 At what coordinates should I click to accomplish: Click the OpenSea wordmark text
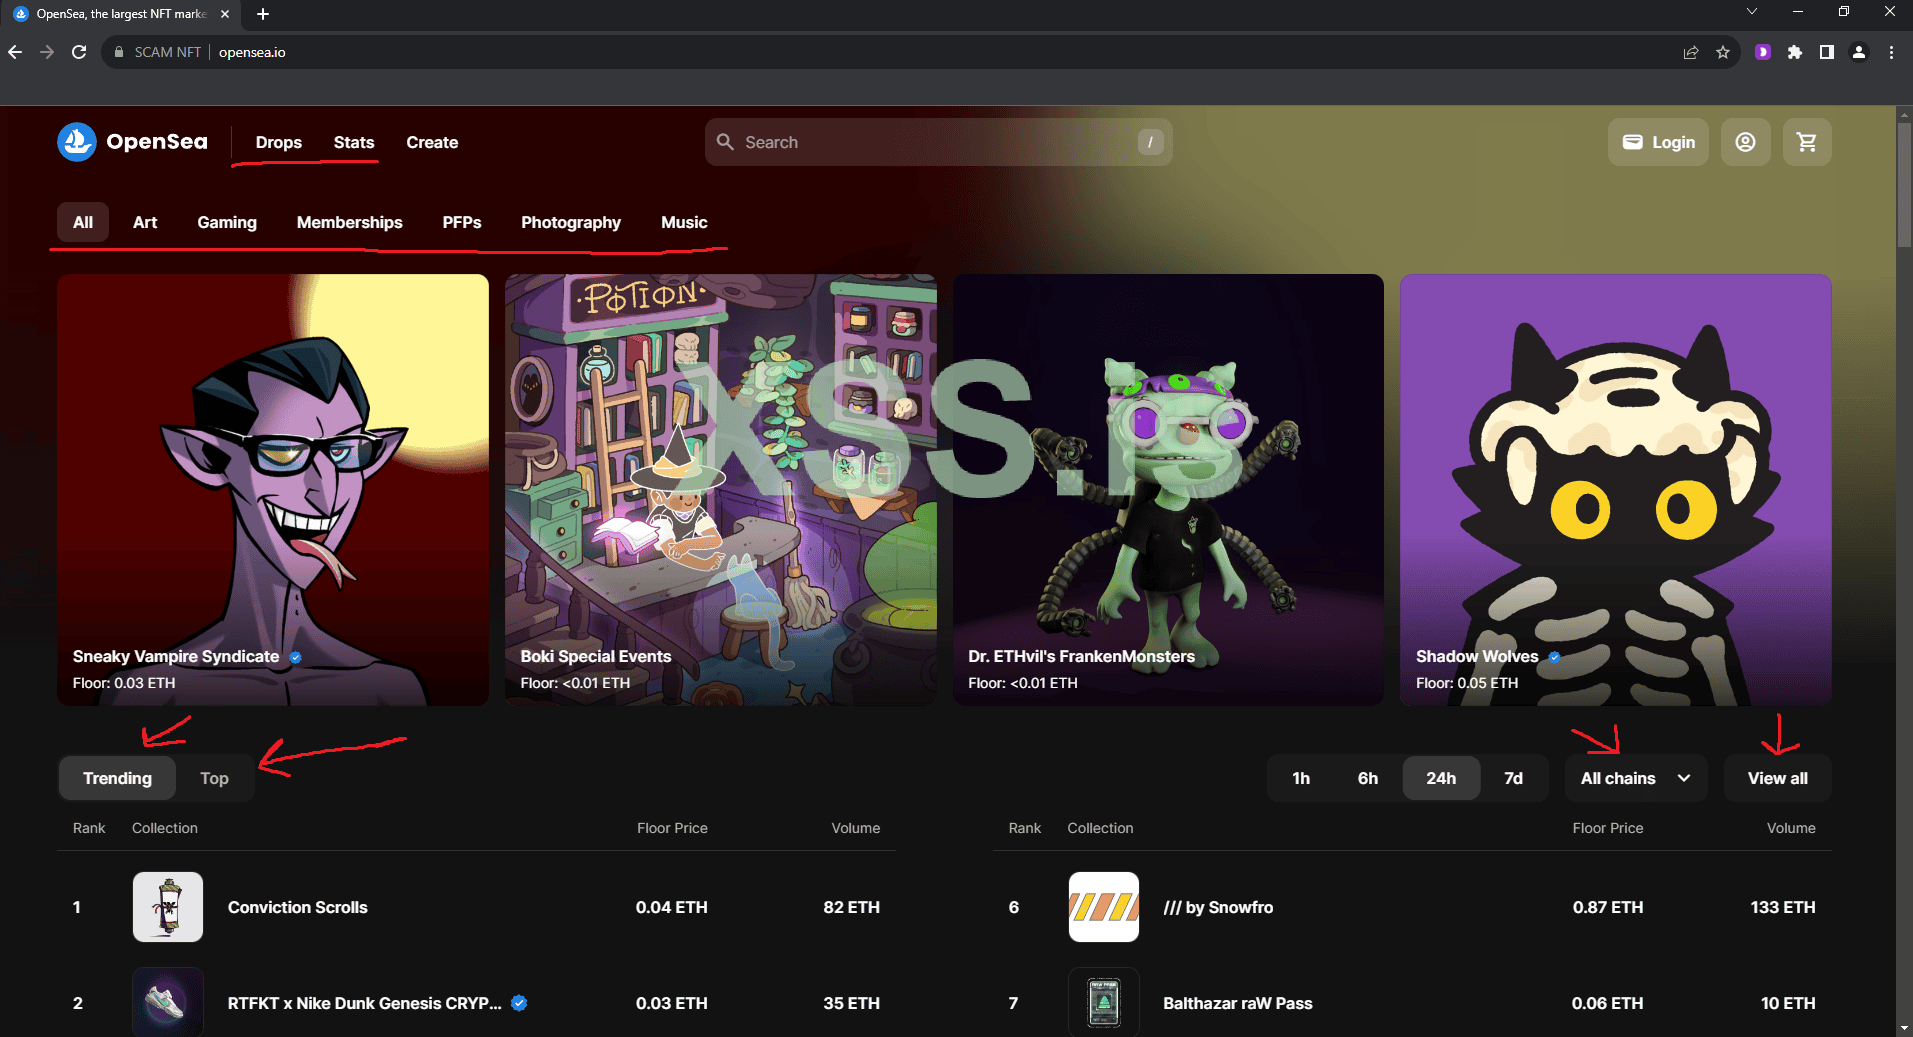point(157,142)
